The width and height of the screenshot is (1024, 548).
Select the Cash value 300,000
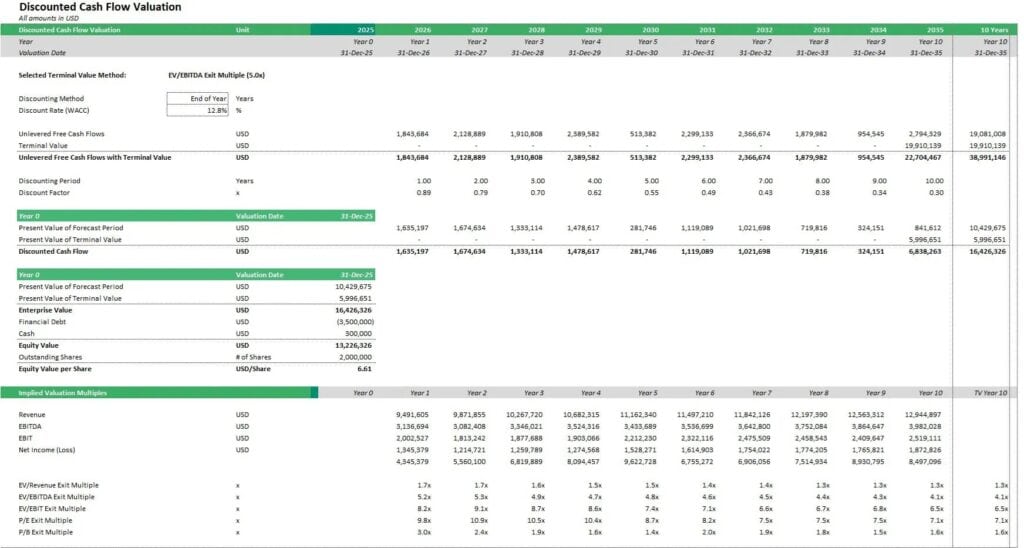tap(359, 334)
